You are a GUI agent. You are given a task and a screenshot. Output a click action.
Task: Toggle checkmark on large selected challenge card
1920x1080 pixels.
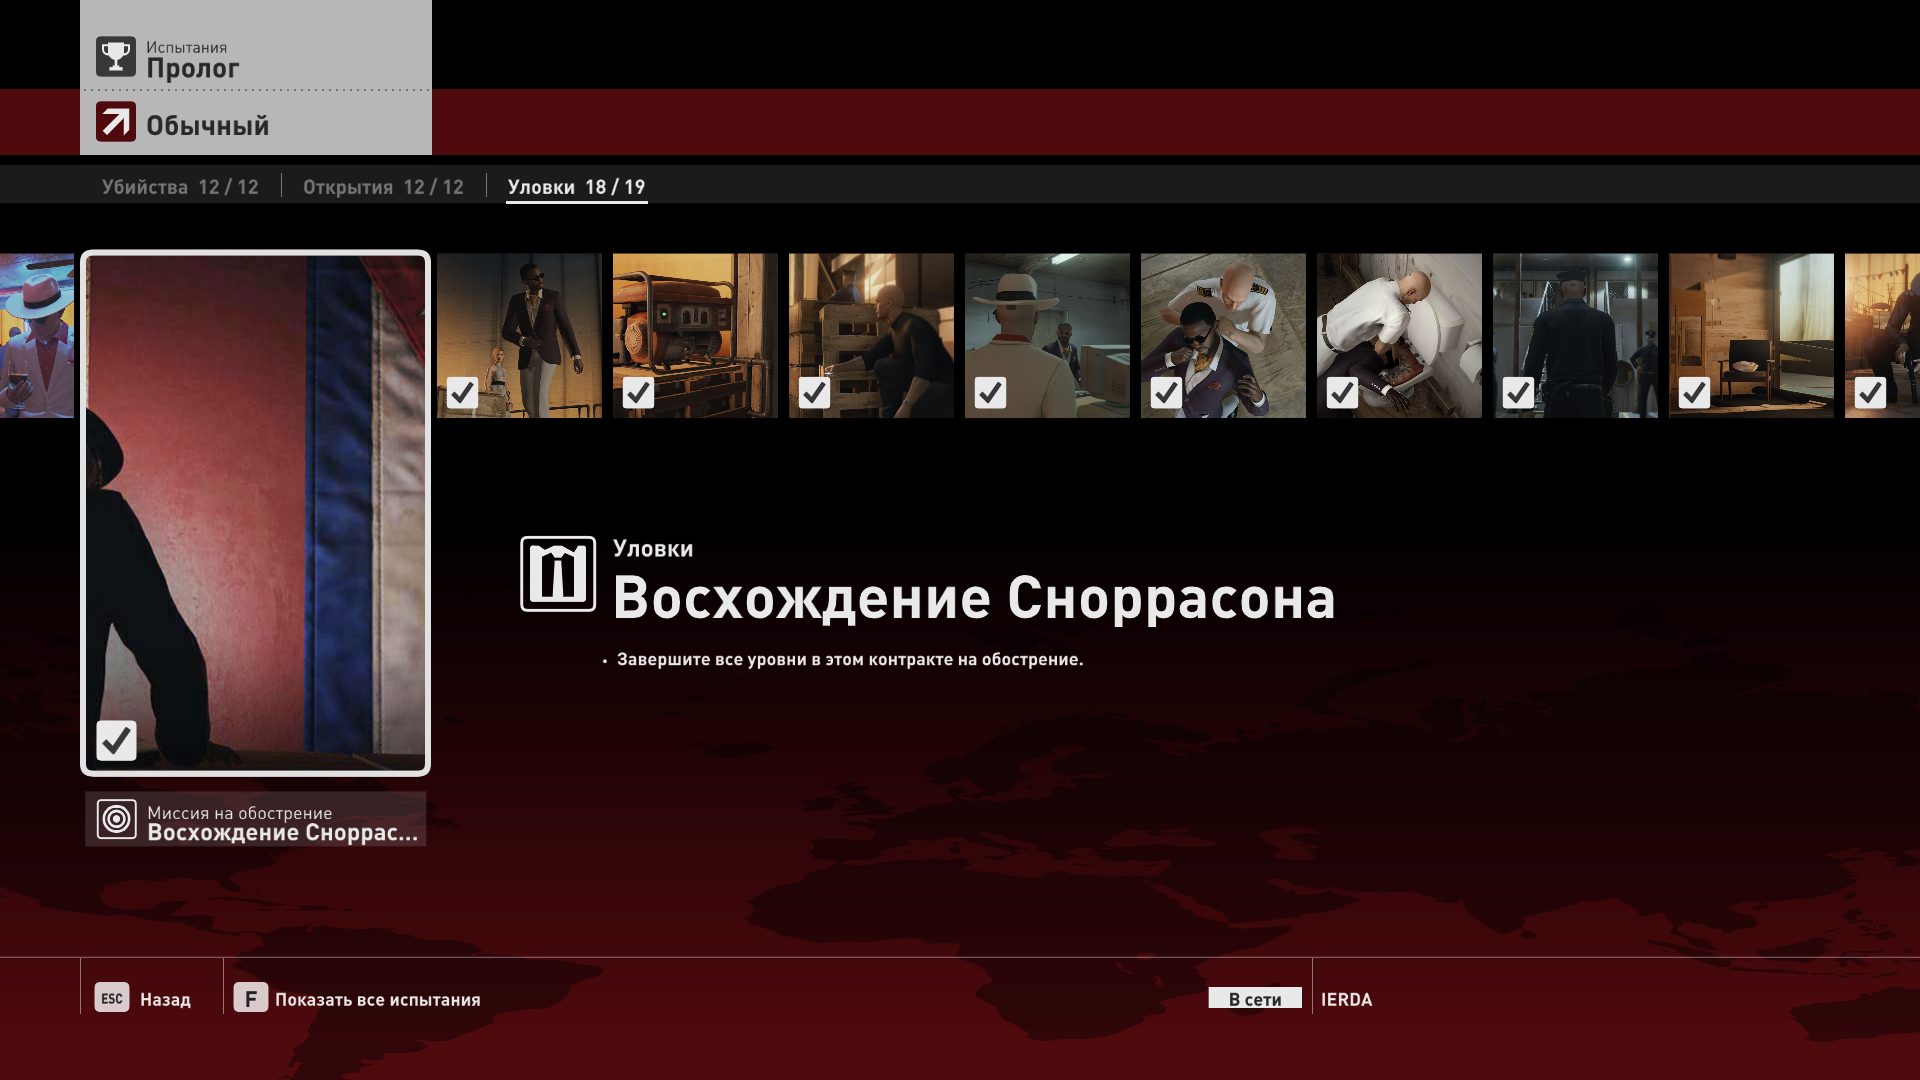coord(116,741)
